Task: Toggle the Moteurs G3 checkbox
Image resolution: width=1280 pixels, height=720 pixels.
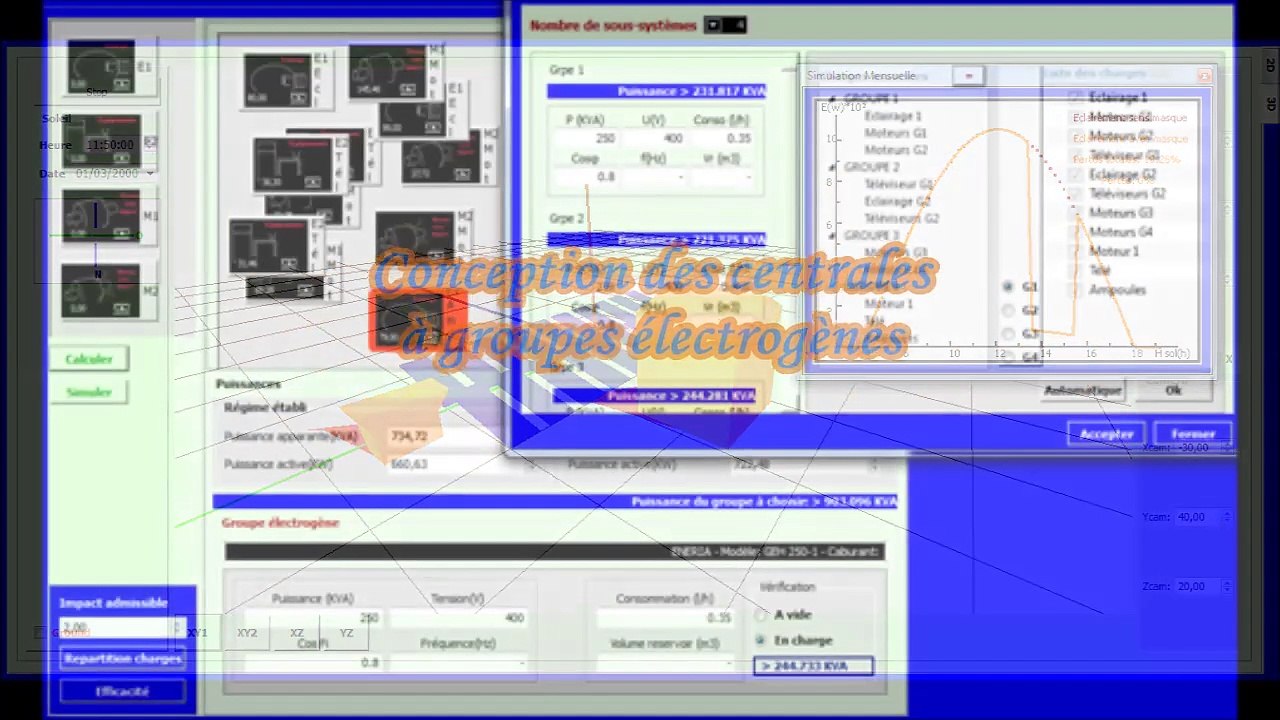Action: tap(1075, 213)
